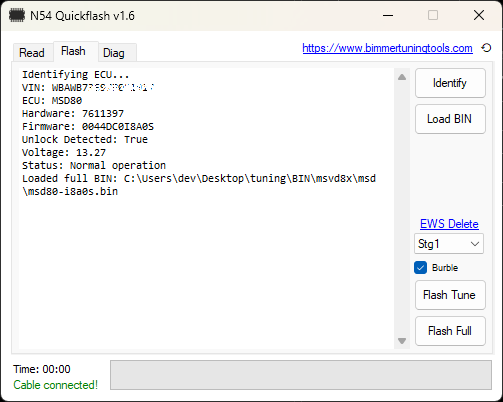This screenshot has width=503, height=402.
Task: Click the log scrollbar down arrow
Action: 402,341
